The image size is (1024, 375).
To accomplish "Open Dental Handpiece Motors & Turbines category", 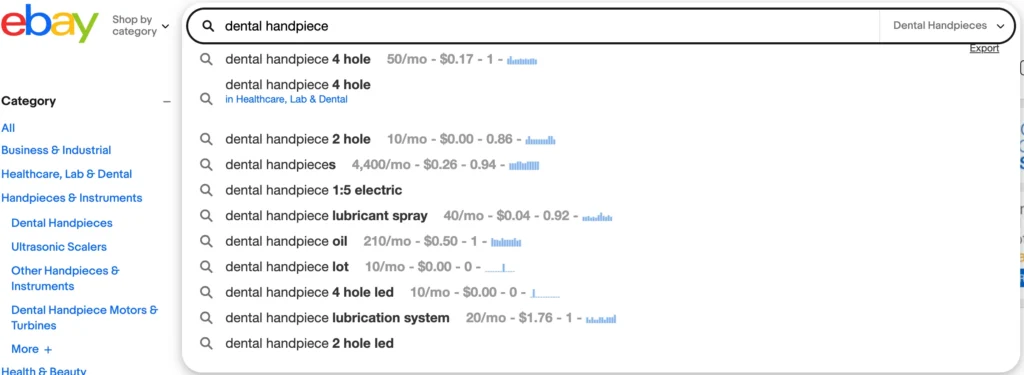I will [84, 318].
